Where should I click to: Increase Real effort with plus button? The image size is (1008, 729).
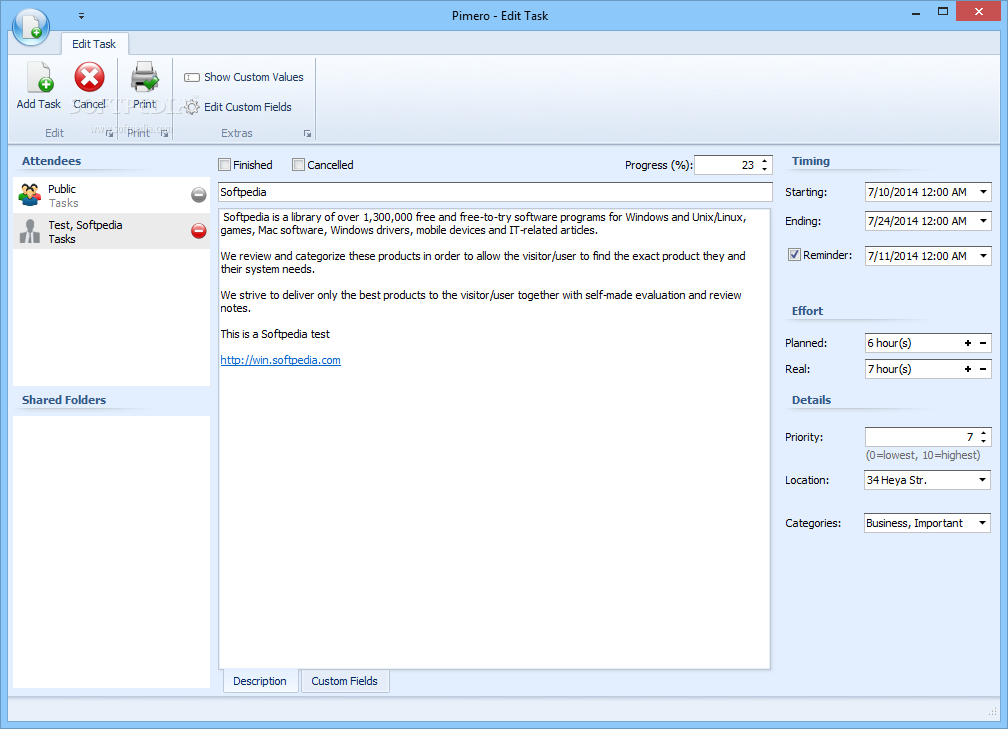[968, 369]
